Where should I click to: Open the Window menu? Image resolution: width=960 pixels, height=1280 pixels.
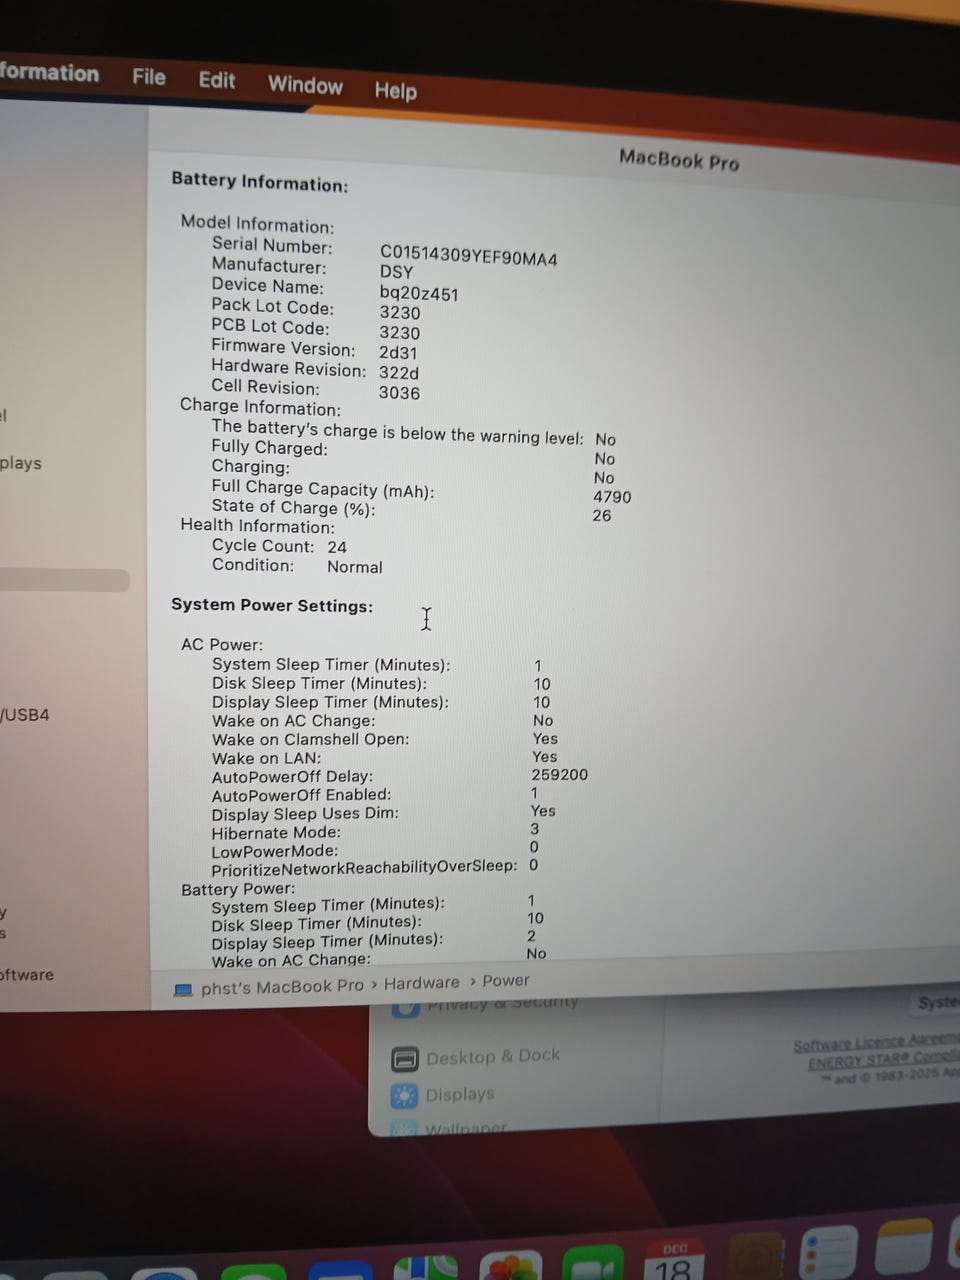(x=305, y=85)
